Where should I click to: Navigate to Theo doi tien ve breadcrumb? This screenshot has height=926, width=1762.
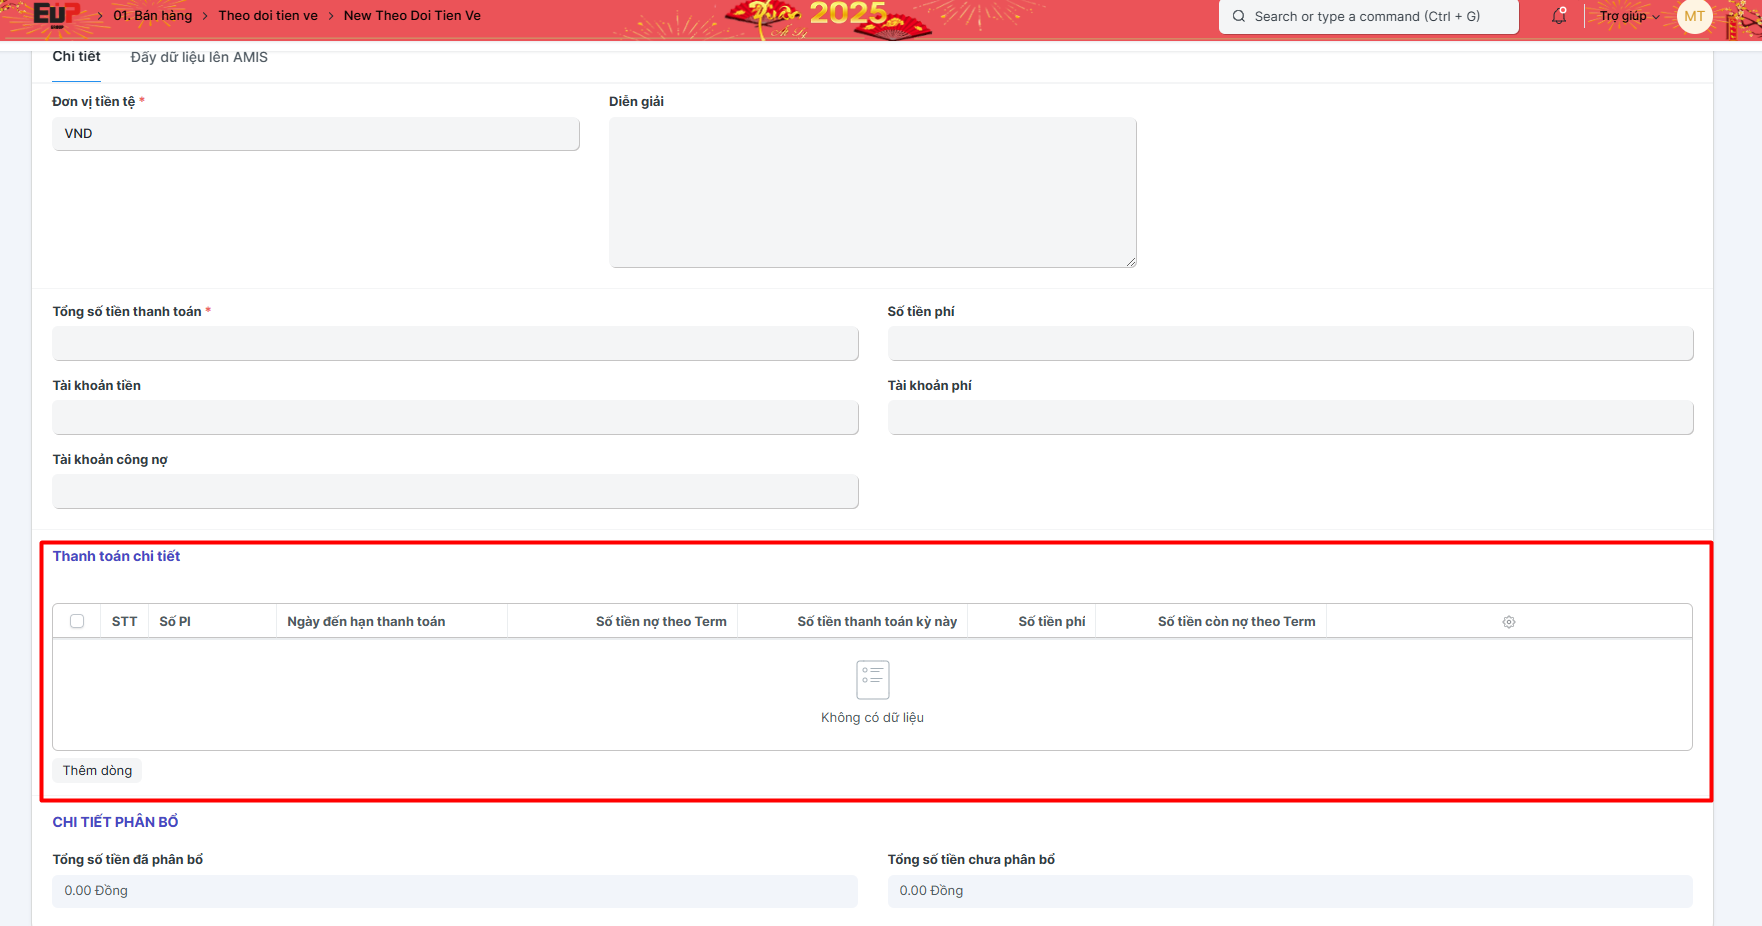pyautogui.click(x=268, y=16)
